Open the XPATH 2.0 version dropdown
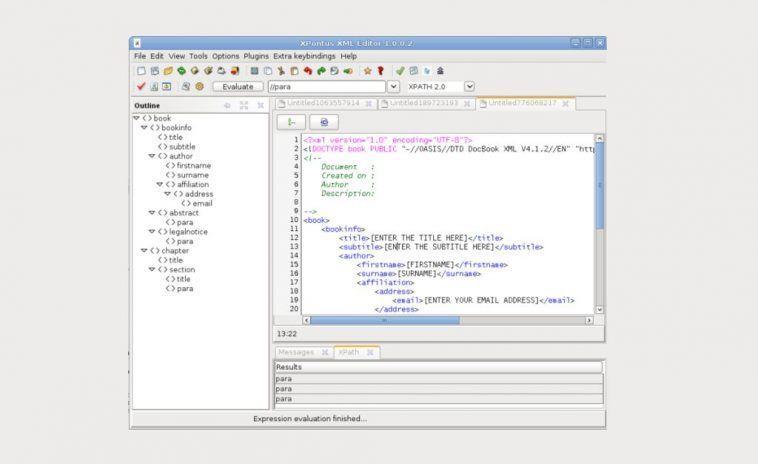Viewport: 758px width, 464px height. 469,87
